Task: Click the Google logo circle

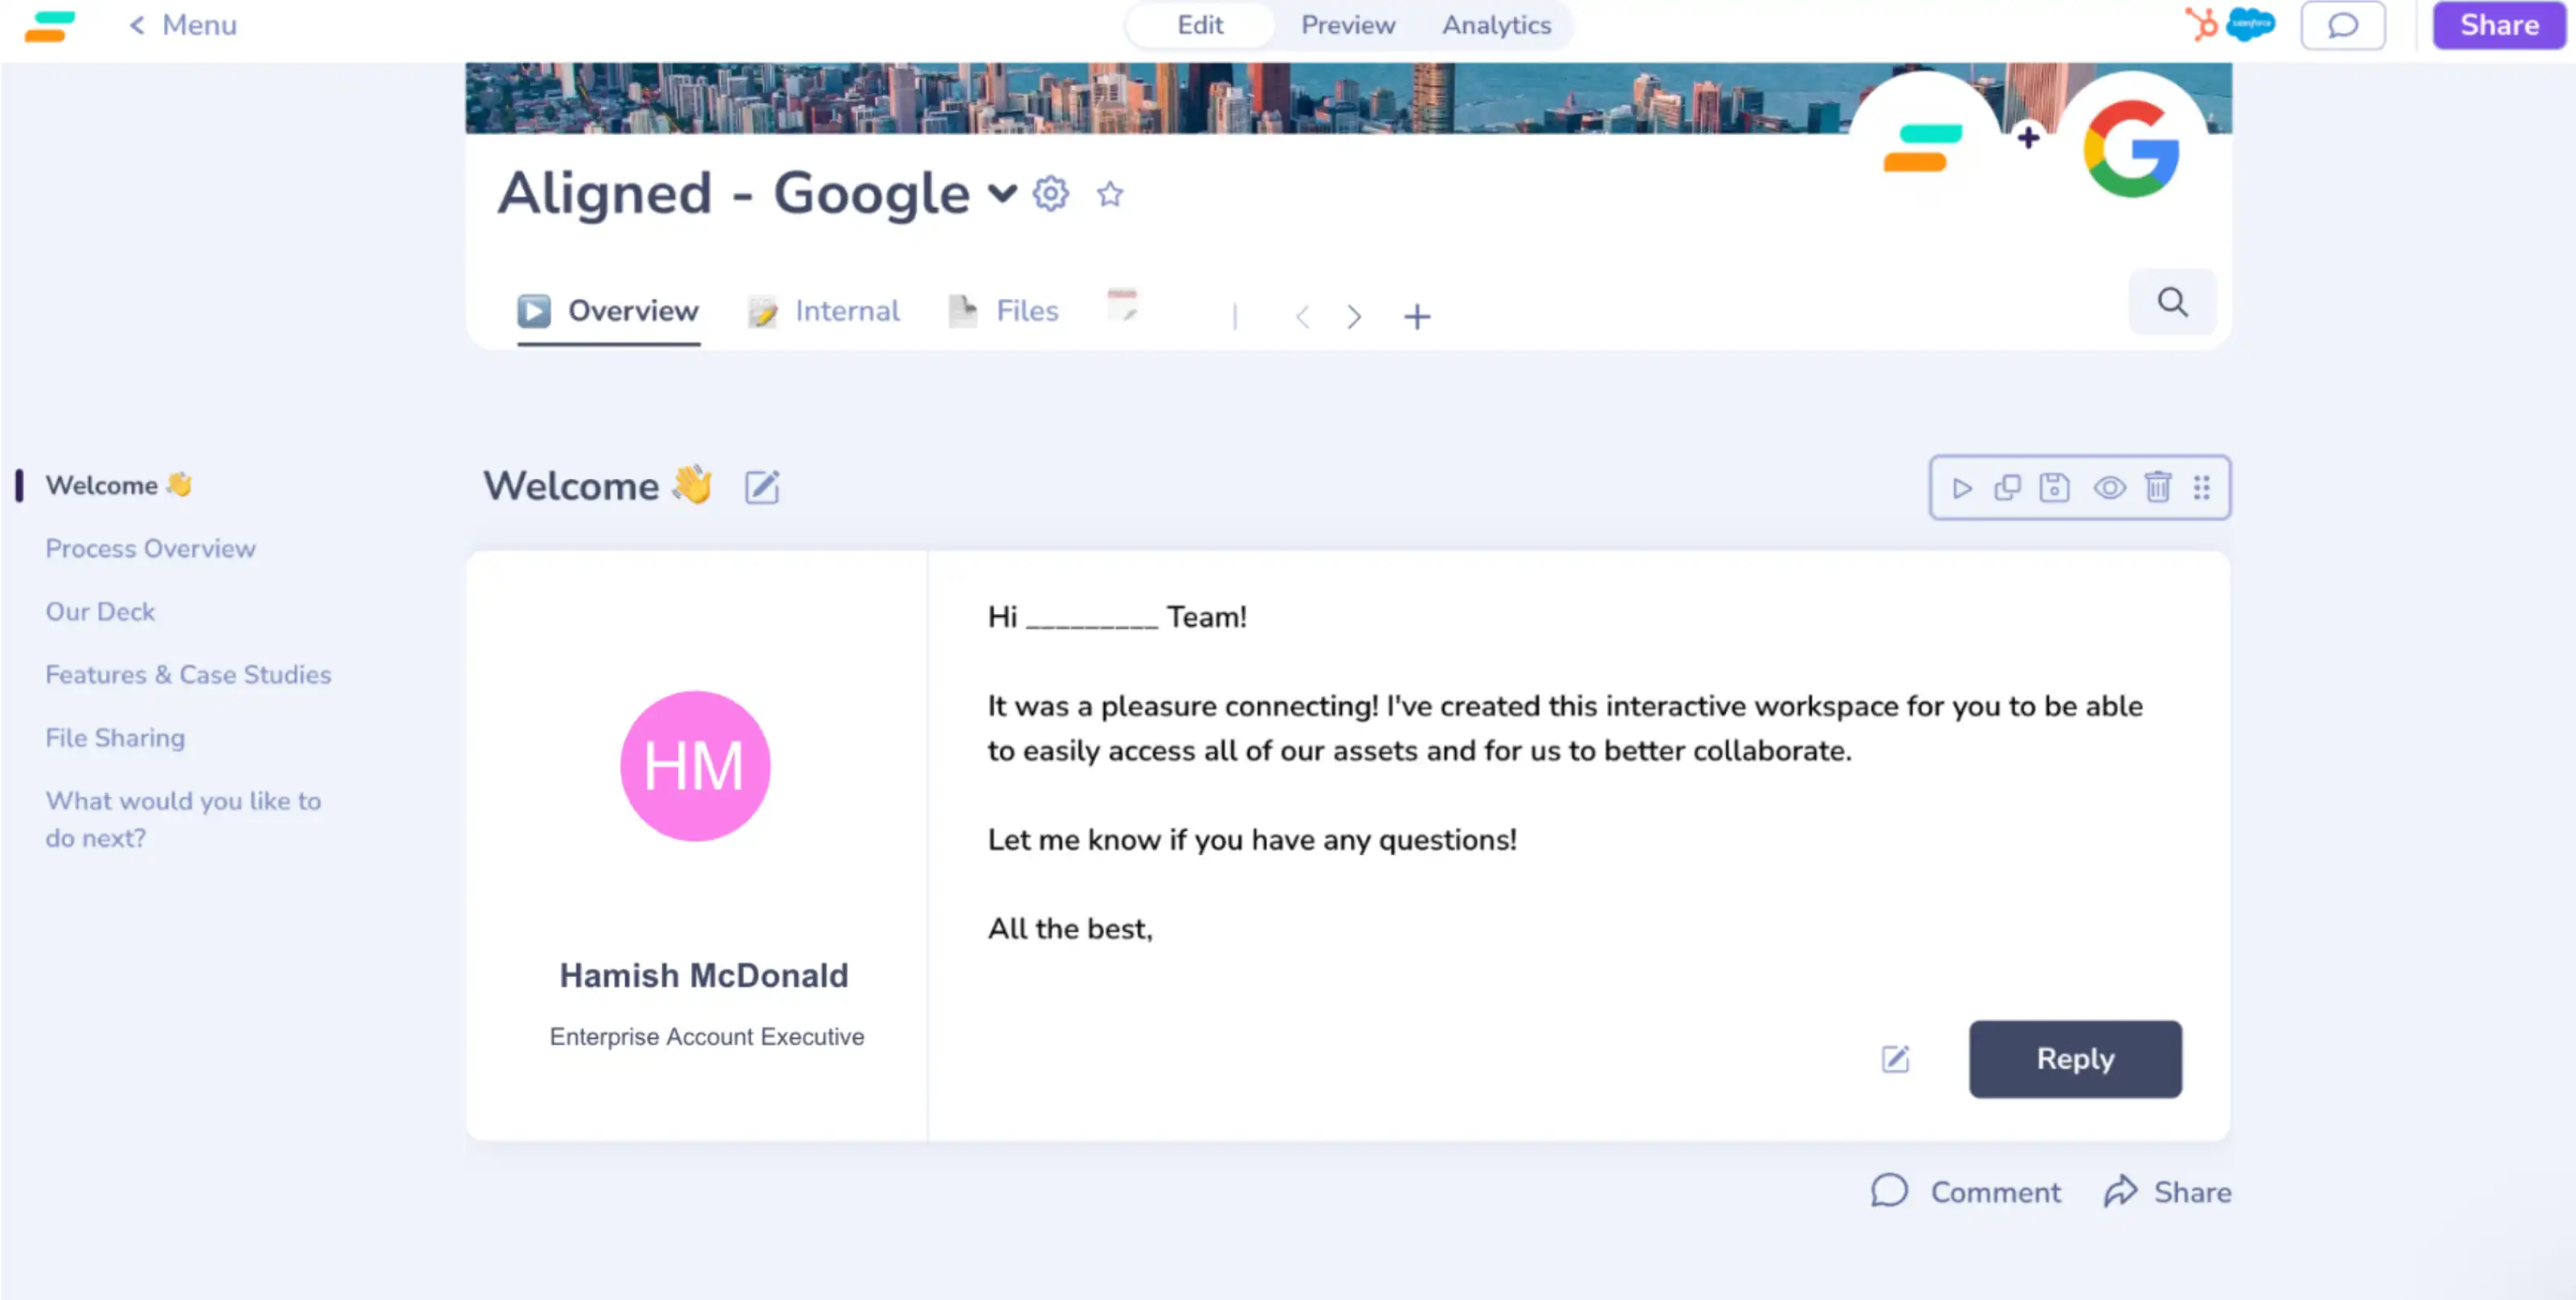Action: click(2132, 148)
